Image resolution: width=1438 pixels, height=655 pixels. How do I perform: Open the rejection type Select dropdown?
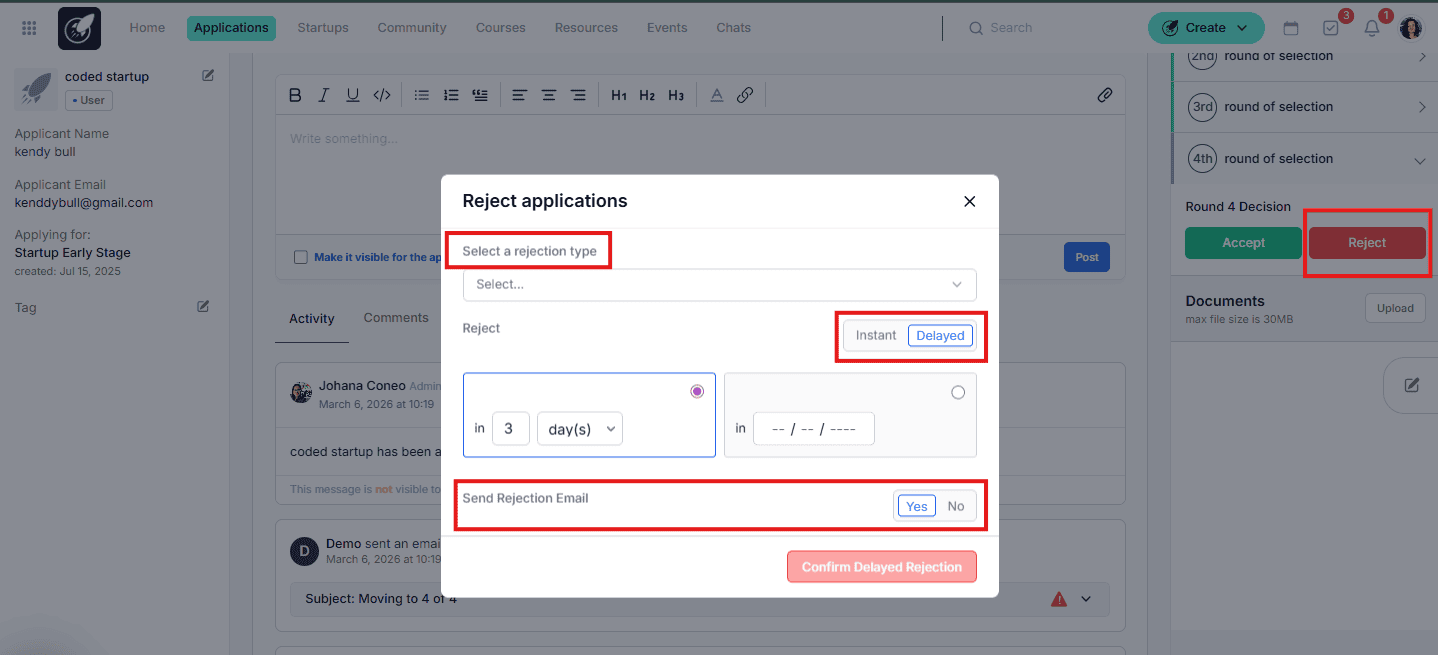tap(719, 285)
